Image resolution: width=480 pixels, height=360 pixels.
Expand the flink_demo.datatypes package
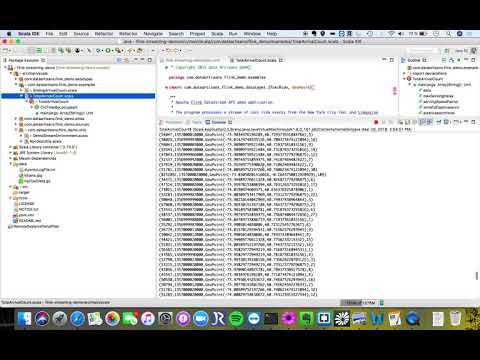pos(16,79)
